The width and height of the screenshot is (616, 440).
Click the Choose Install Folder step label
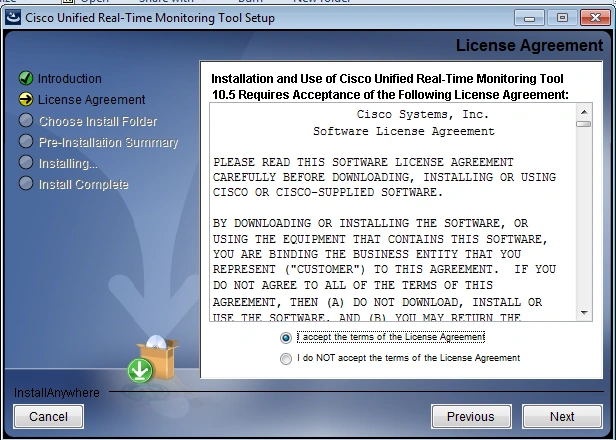point(98,121)
